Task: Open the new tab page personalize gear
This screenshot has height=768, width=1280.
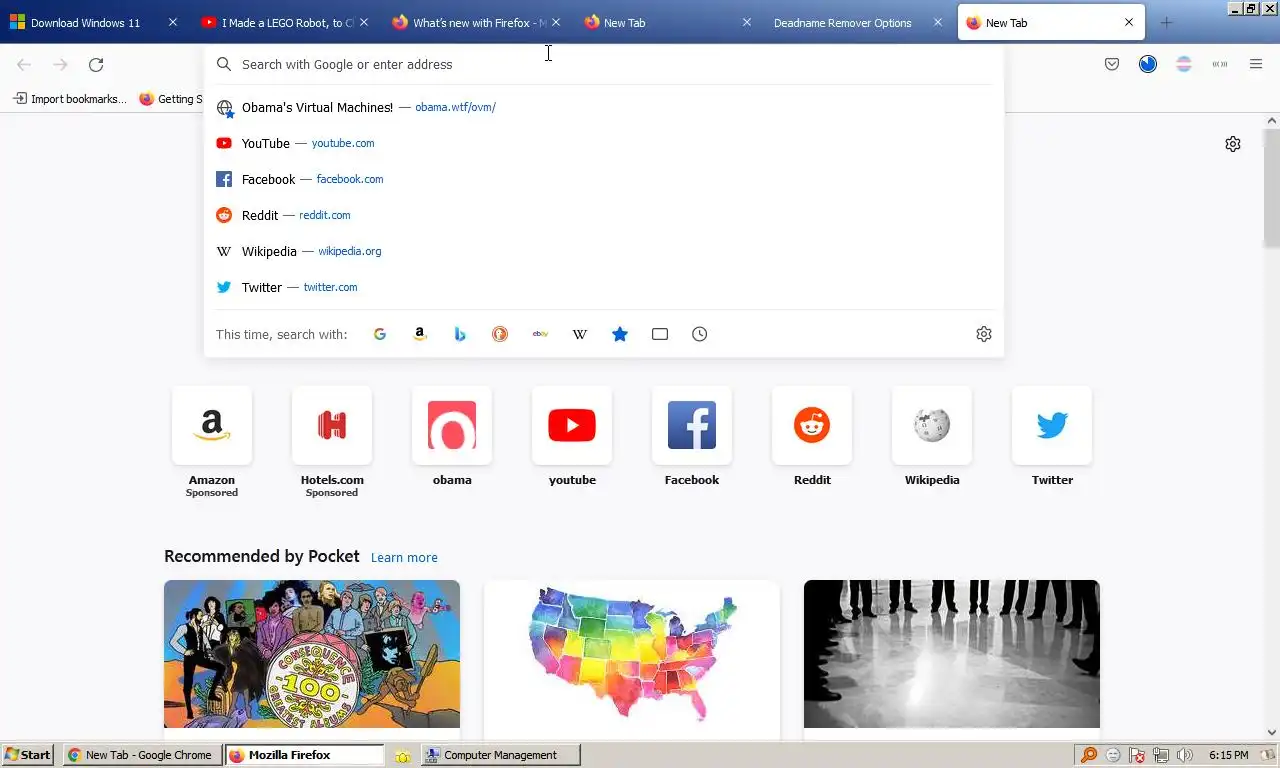Action: tap(1233, 144)
